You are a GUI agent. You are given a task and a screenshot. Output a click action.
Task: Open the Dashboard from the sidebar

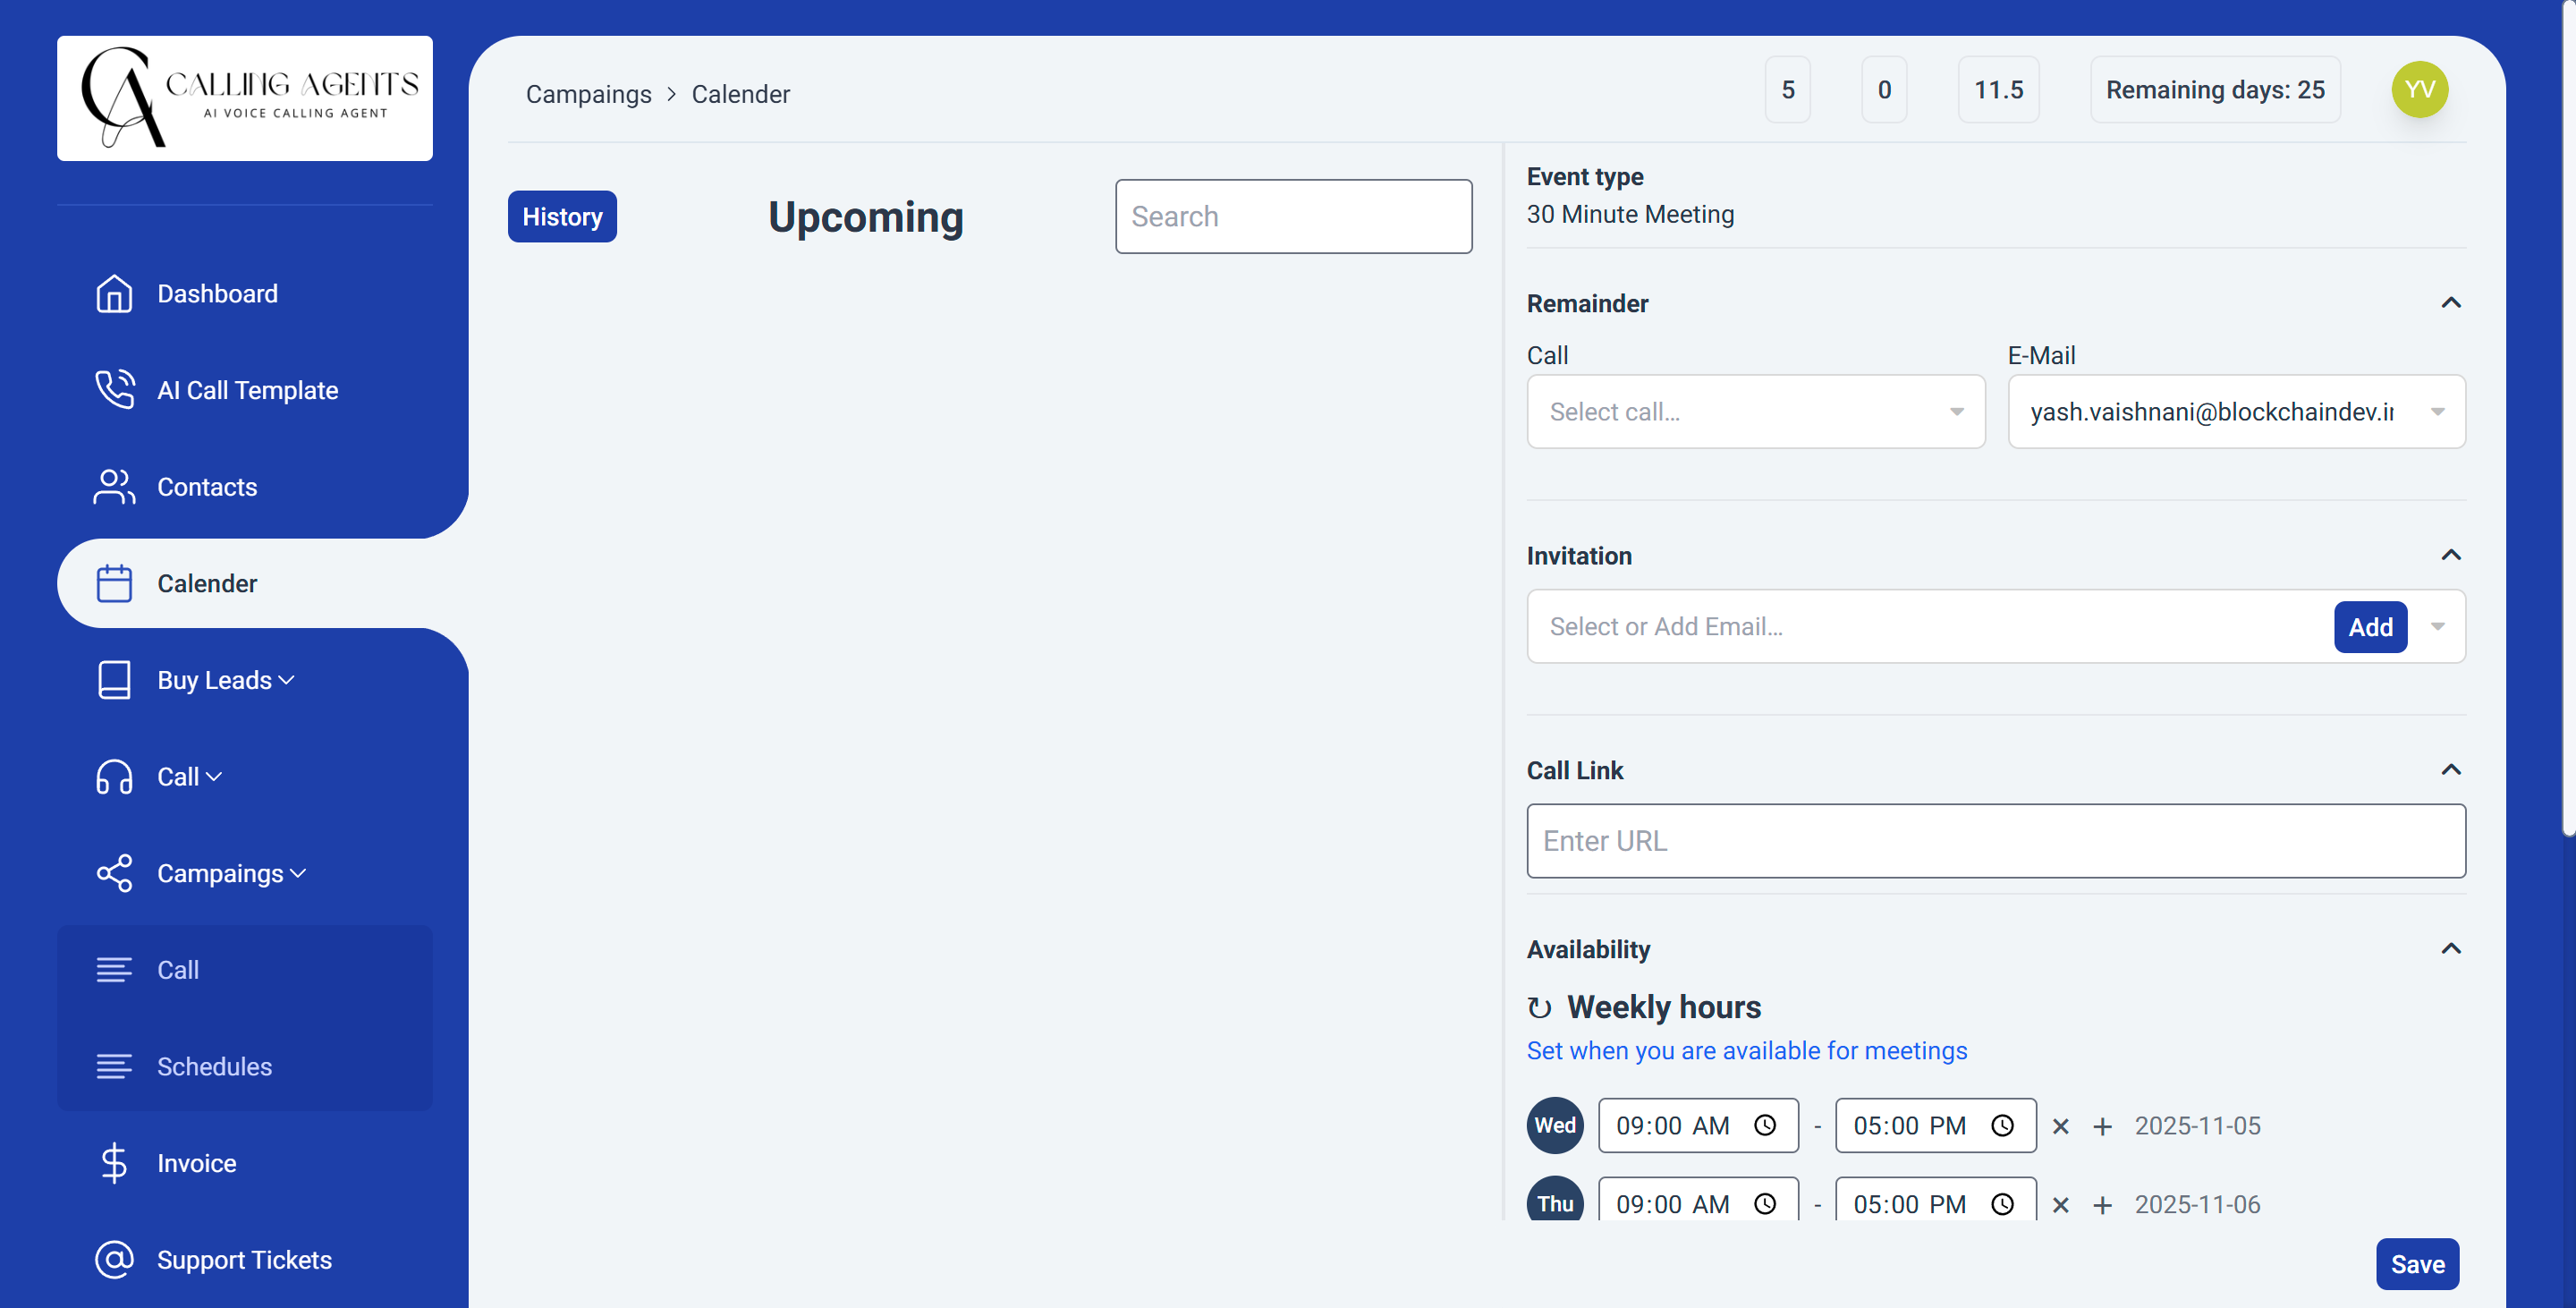coord(218,293)
